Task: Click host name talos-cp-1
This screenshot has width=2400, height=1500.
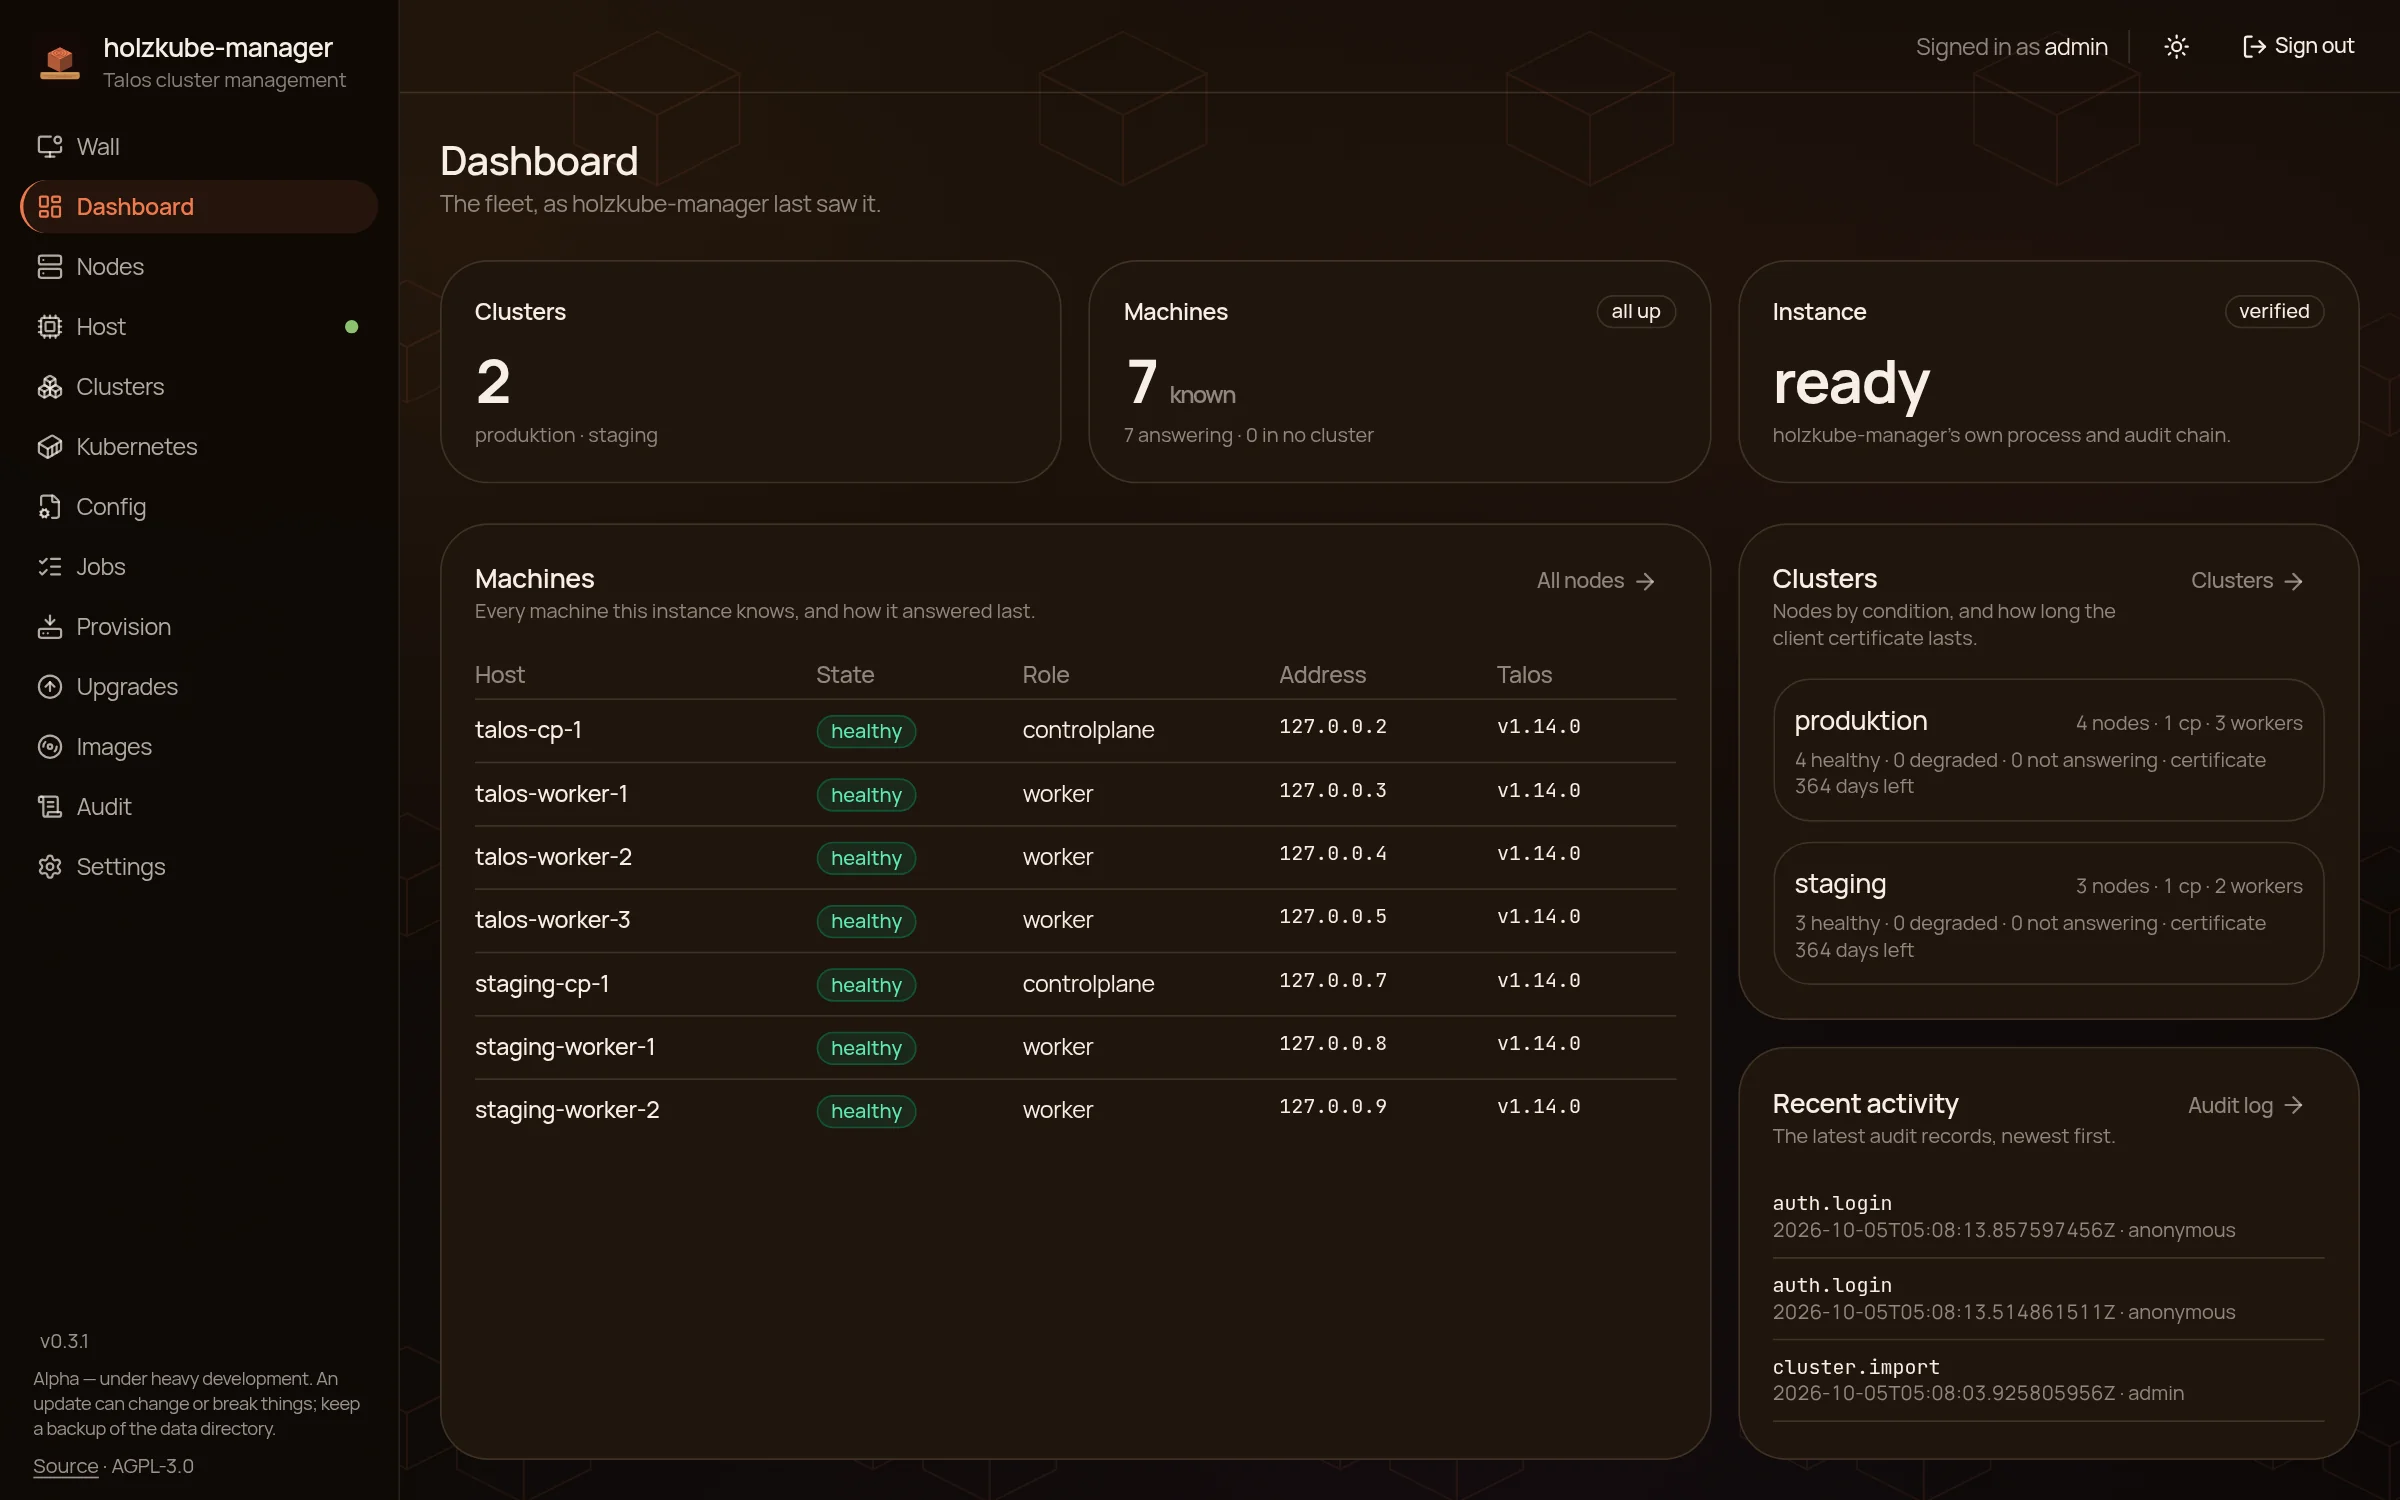Action: 528,730
